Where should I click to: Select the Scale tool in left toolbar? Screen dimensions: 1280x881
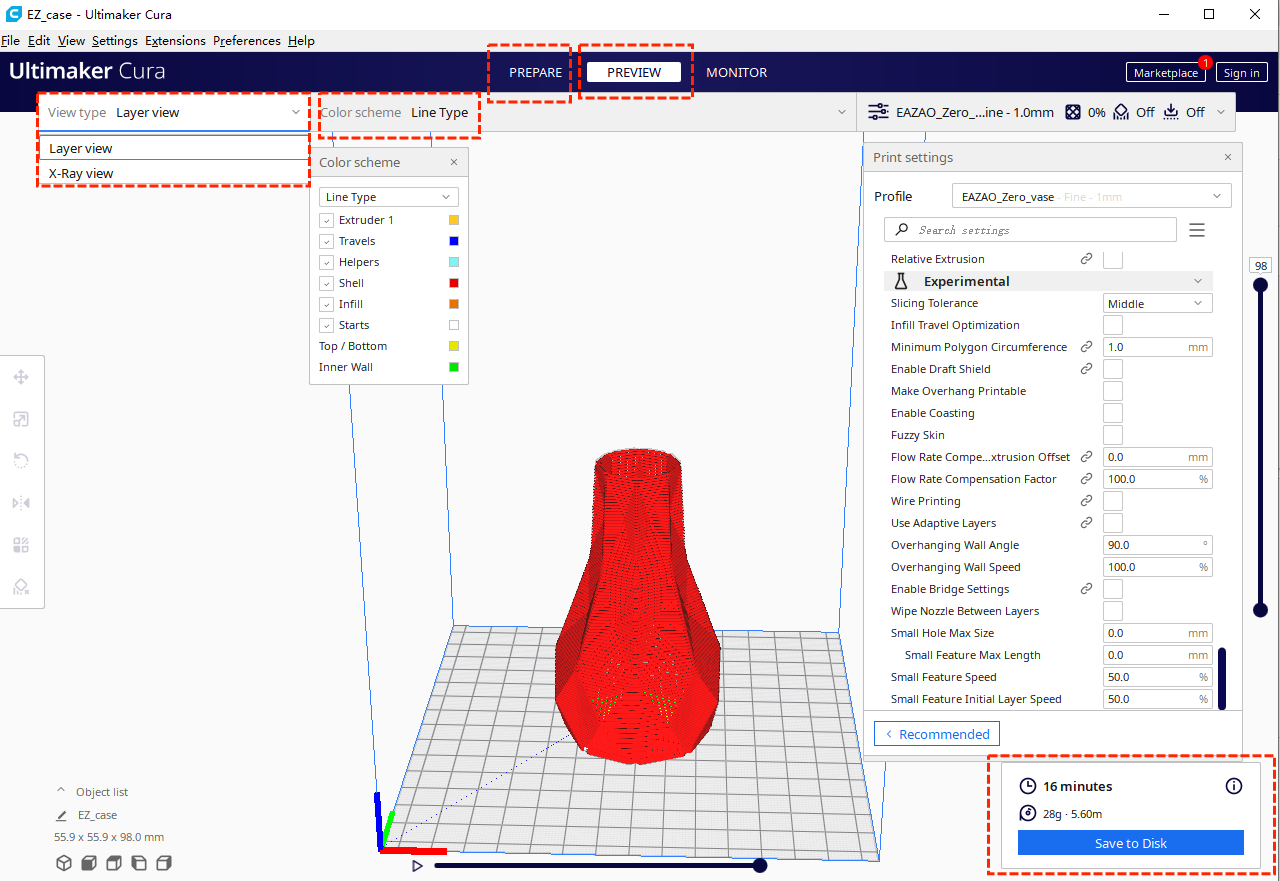(x=20, y=419)
